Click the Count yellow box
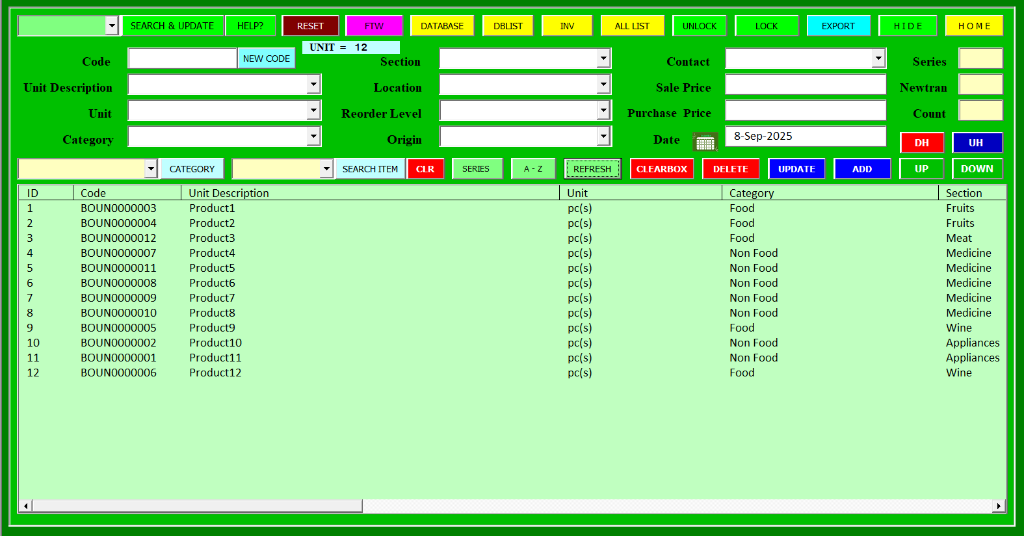The width and height of the screenshot is (1024, 536). click(x=980, y=110)
